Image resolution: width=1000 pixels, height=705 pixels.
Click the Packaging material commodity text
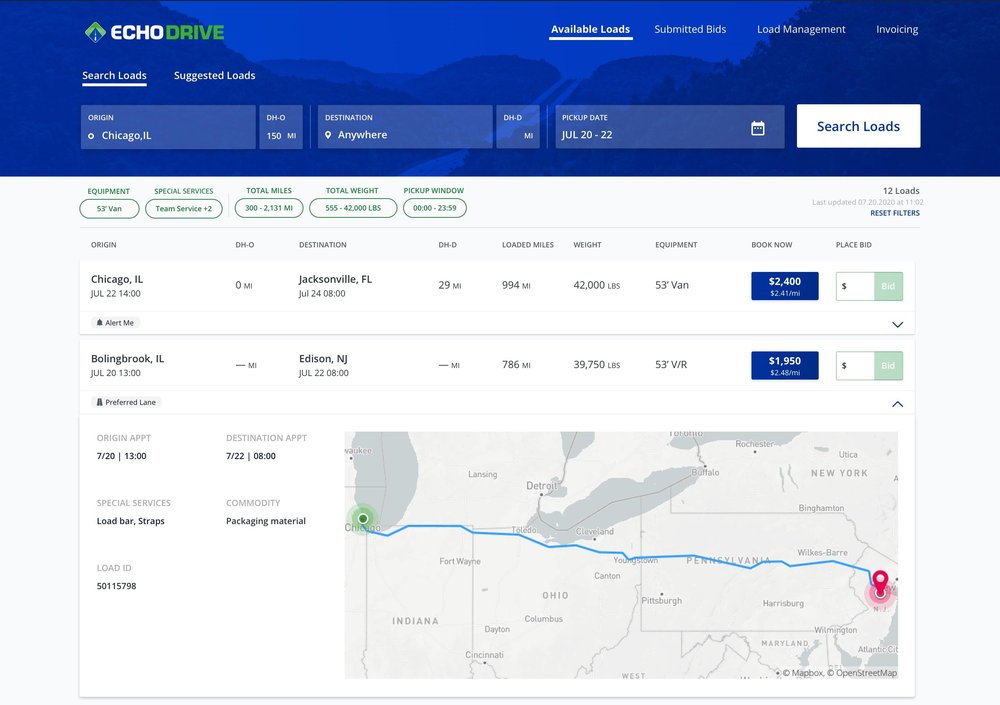pos(266,521)
